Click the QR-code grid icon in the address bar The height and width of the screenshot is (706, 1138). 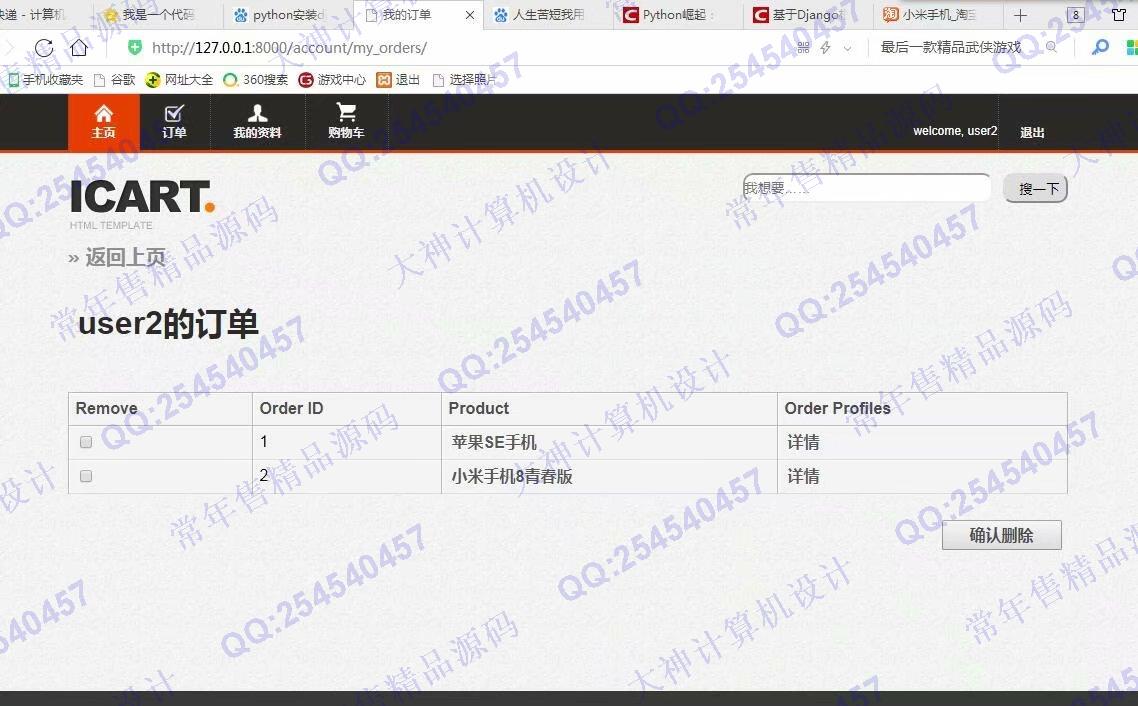click(x=803, y=48)
